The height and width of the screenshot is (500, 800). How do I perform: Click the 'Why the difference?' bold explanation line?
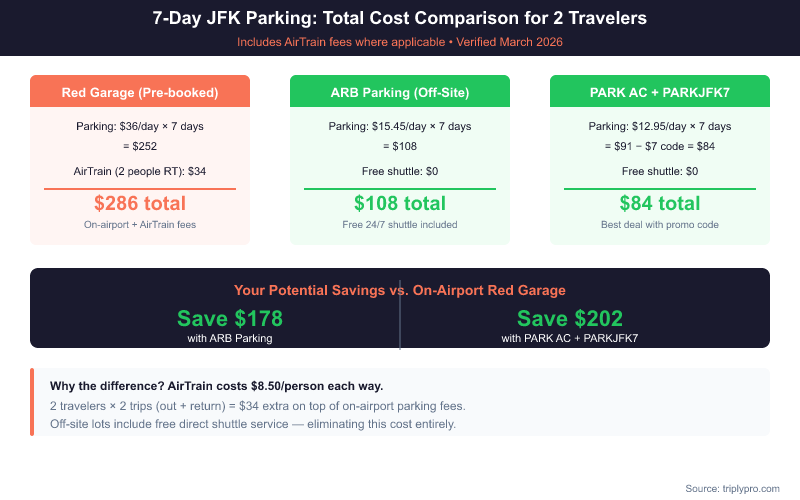(216, 386)
